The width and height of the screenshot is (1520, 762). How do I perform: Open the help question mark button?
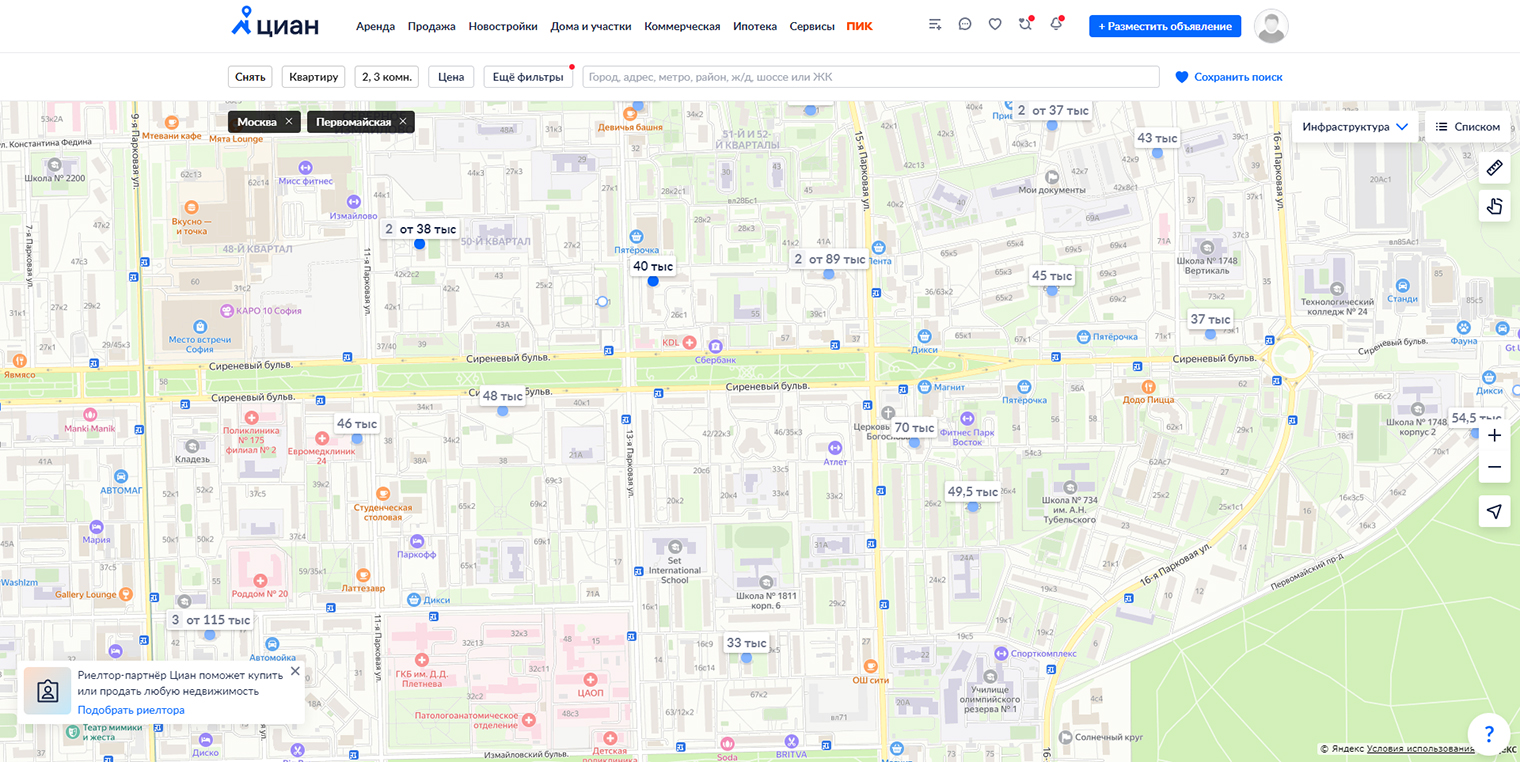click(1489, 733)
